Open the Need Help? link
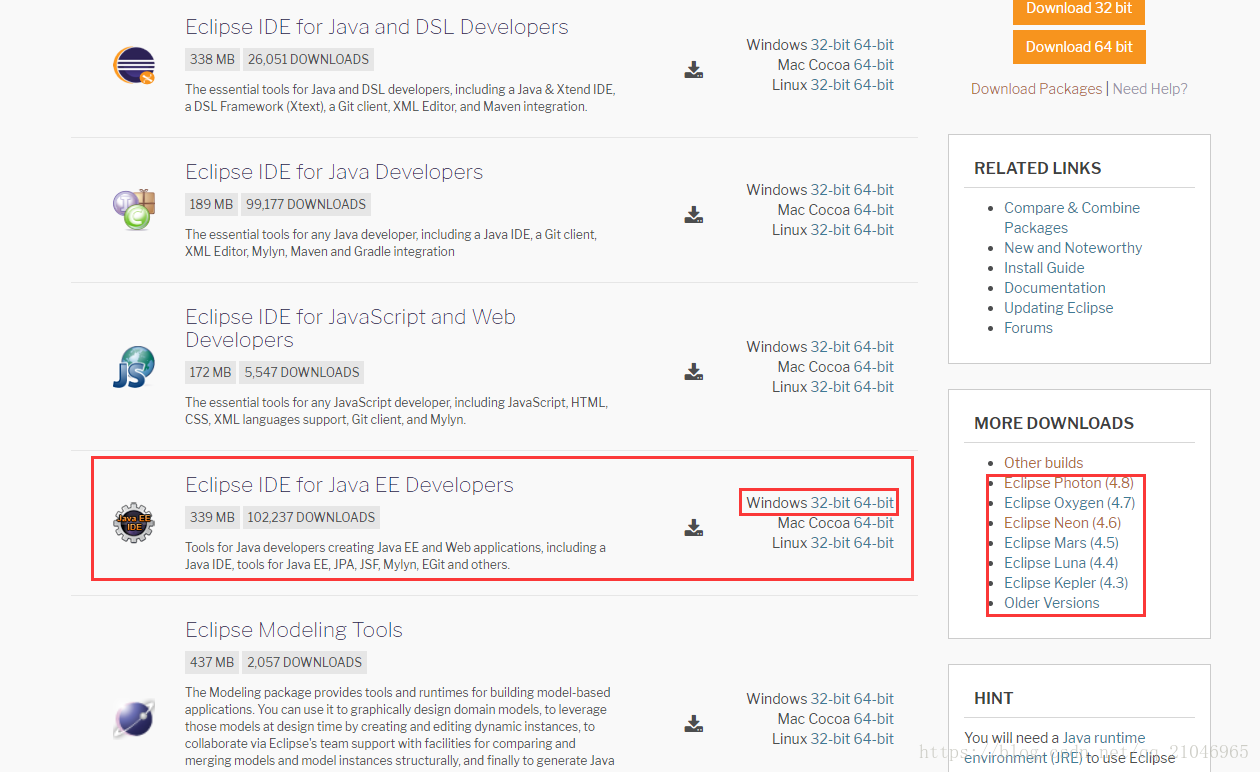Viewport: 1260px width, 772px height. click(1150, 89)
